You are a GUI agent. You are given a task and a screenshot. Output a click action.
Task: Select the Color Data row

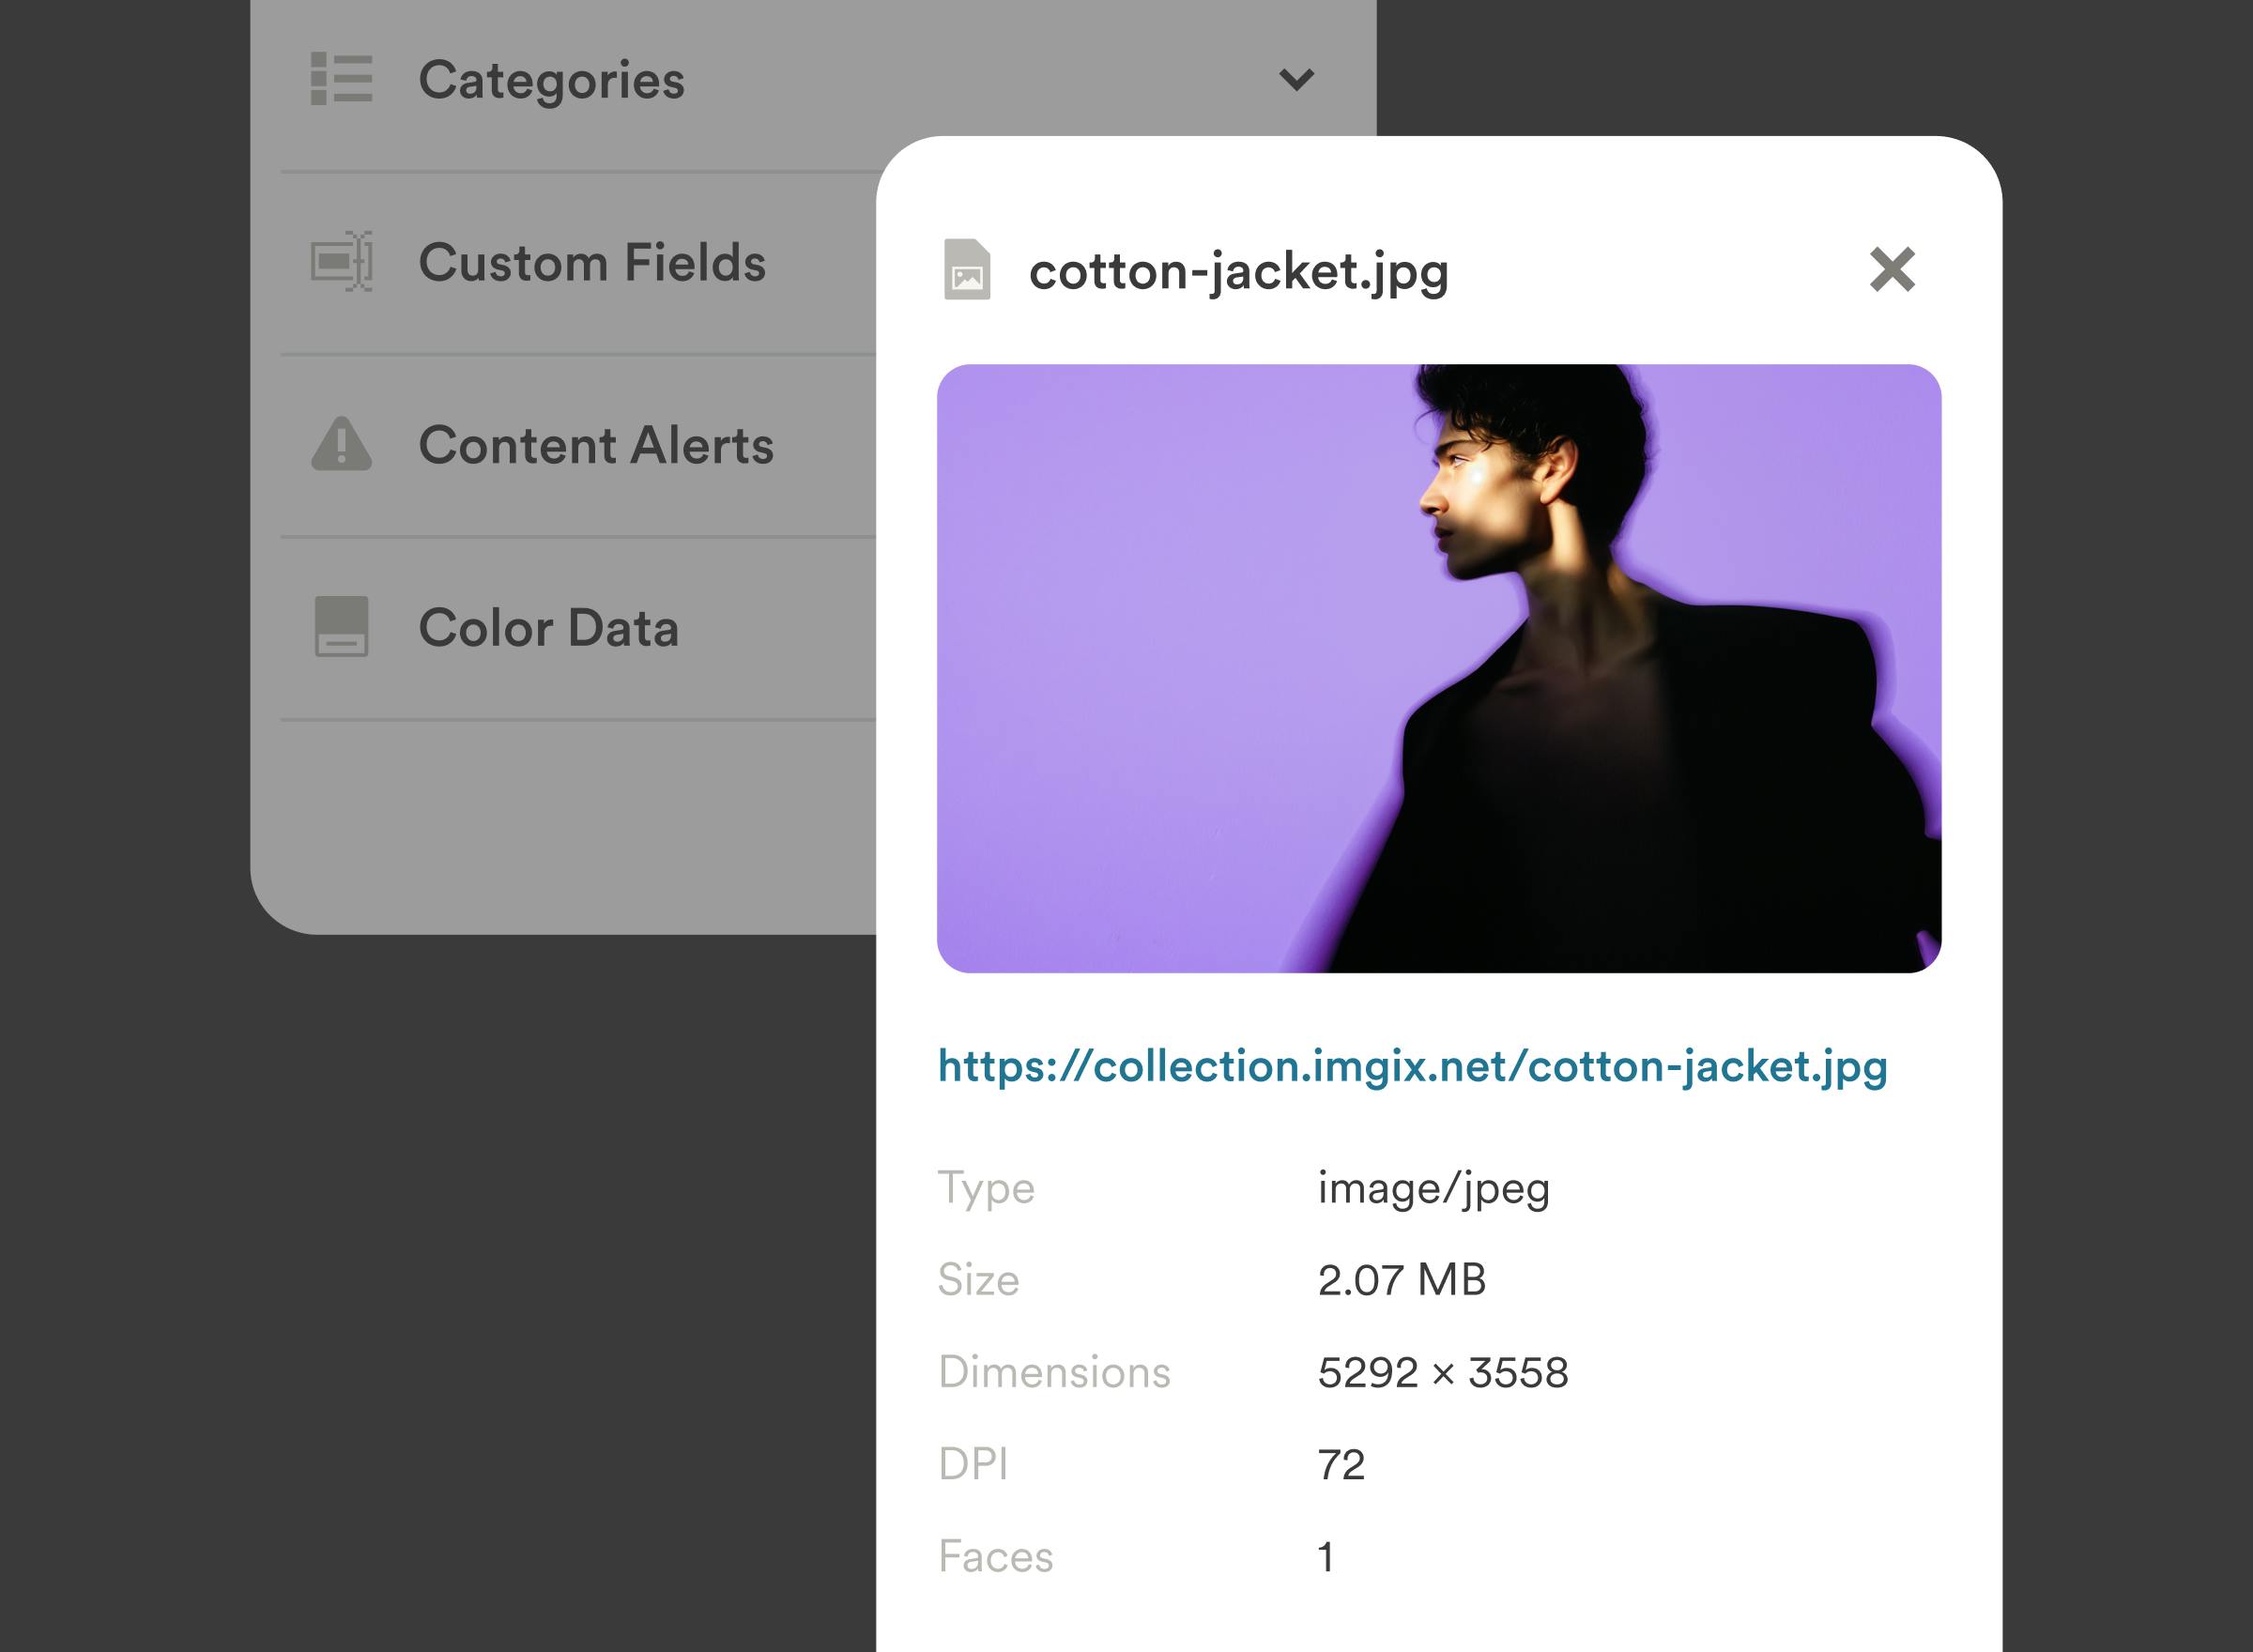[548, 628]
